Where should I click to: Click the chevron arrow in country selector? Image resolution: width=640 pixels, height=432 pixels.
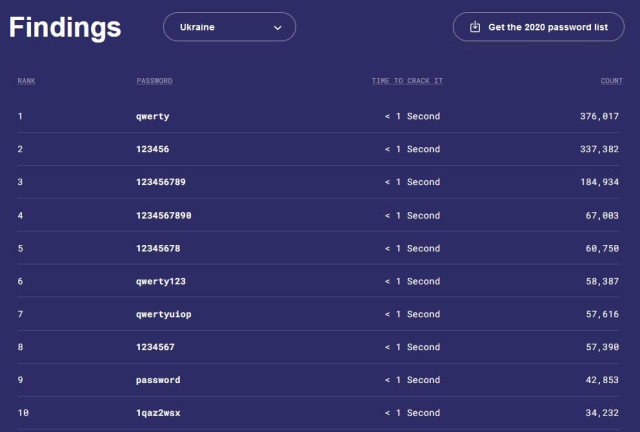click(277, 28)
